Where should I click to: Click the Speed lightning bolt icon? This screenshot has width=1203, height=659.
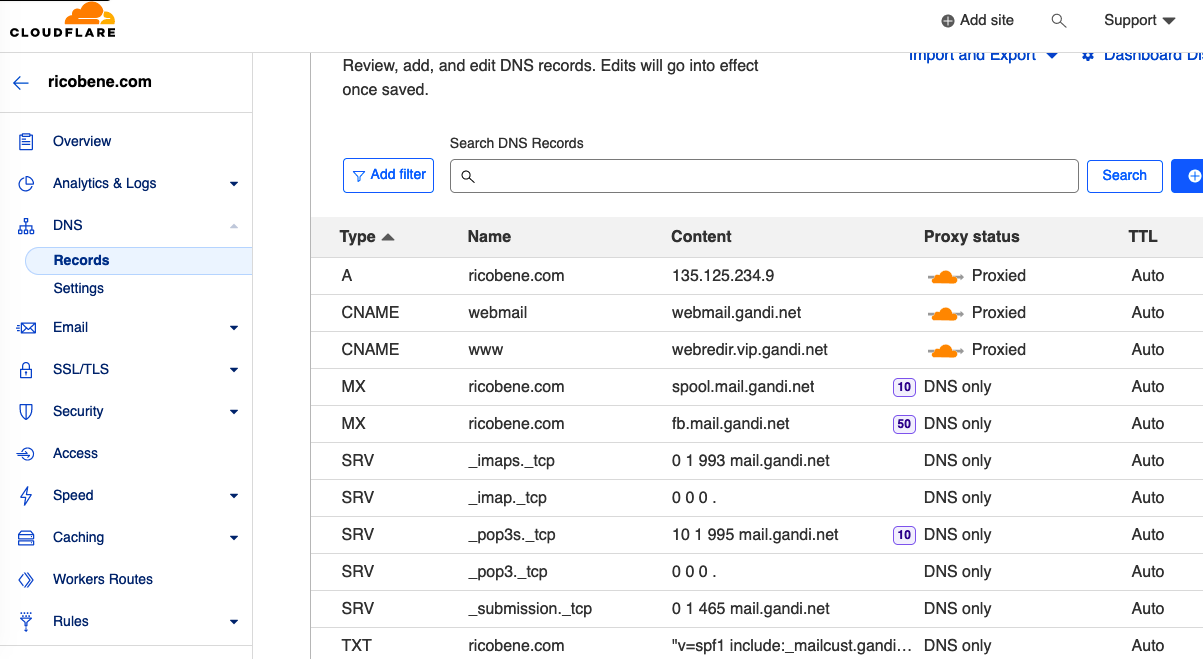[x=27, y=495]
